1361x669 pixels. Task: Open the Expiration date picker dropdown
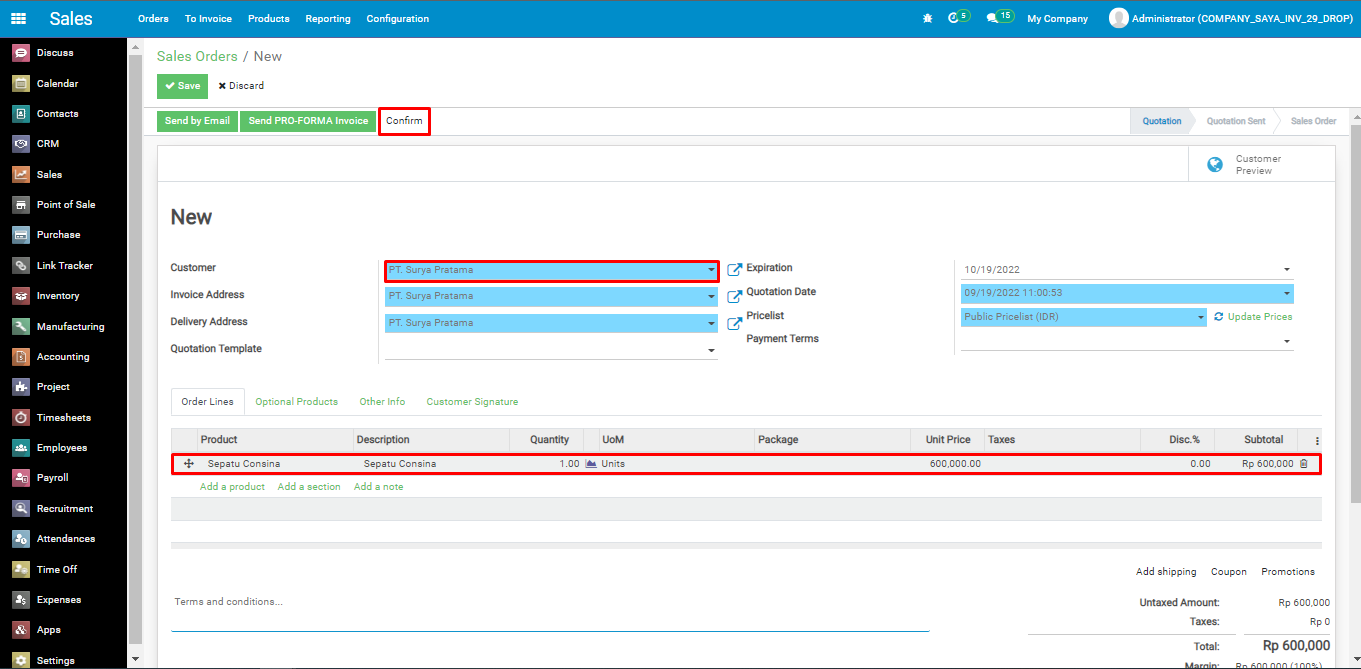click(1286, 270)
